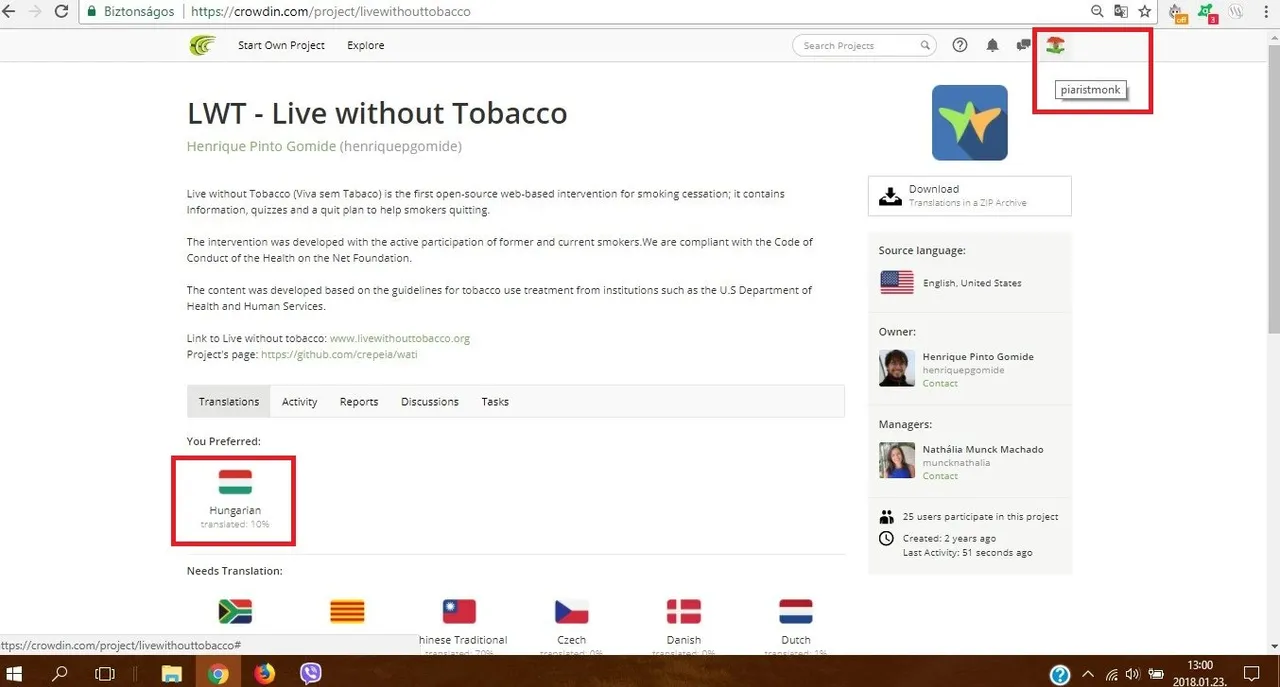This screenshot has height=687, width=1280.
Task: Open Task View on the taskbar
Action: (104, 674)
